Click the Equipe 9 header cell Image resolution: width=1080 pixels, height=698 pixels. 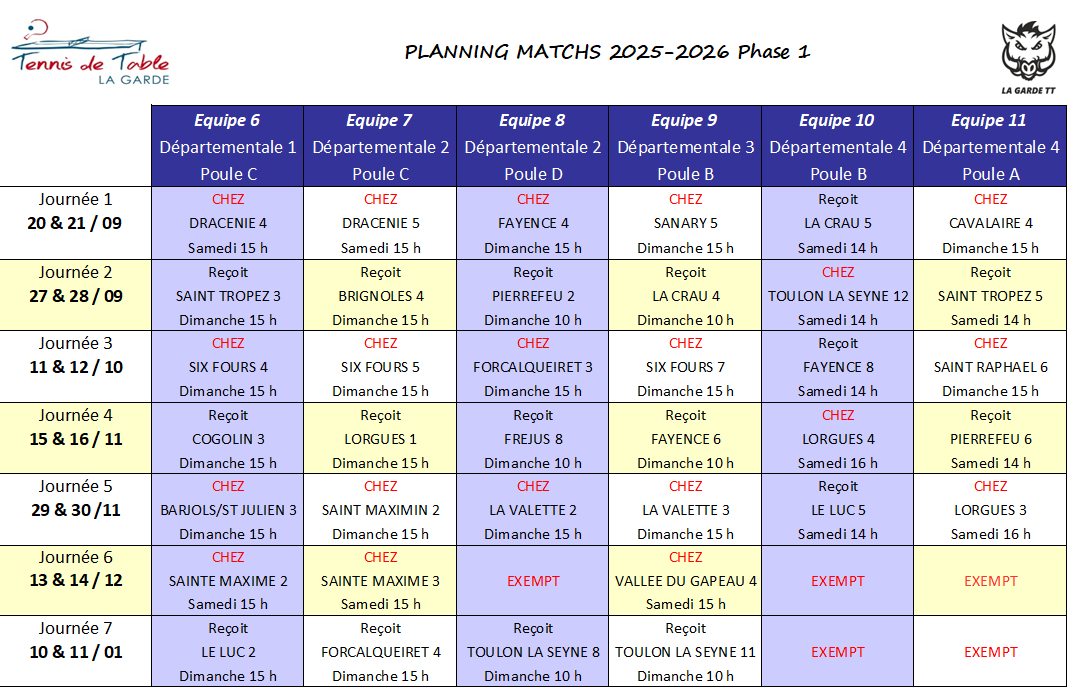pyautogui.click(x=685, y=121)
